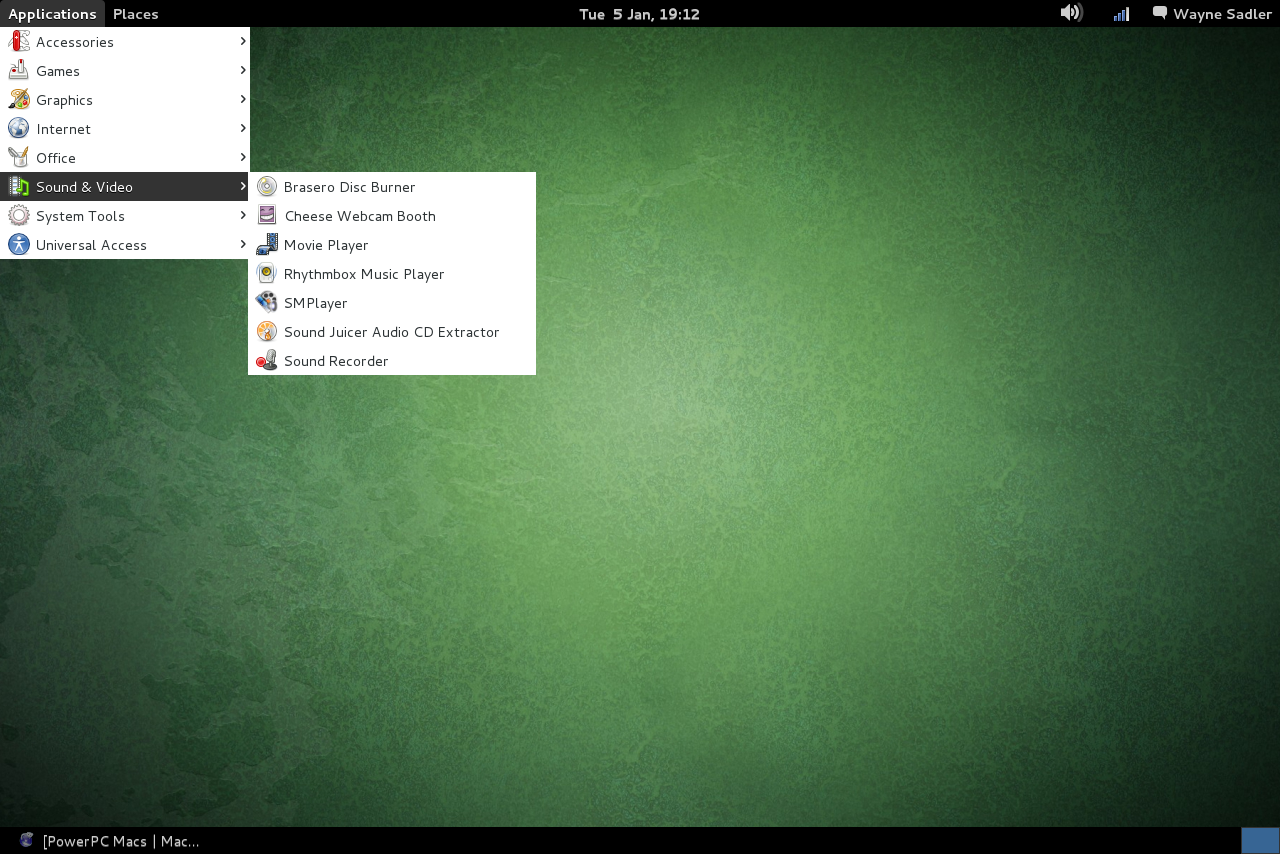Image resolution: width=1280 pixels, height=854 pixels.
Task: Expand the Games submenu
Action: tap(58, 71)
